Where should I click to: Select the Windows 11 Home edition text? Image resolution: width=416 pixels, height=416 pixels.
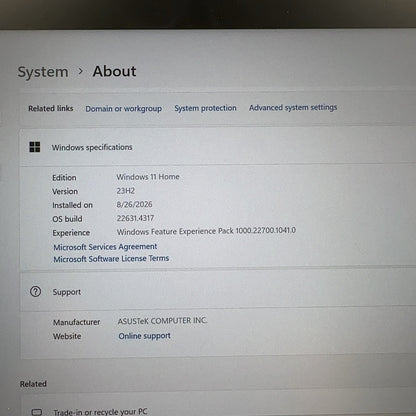pos(148,177)
